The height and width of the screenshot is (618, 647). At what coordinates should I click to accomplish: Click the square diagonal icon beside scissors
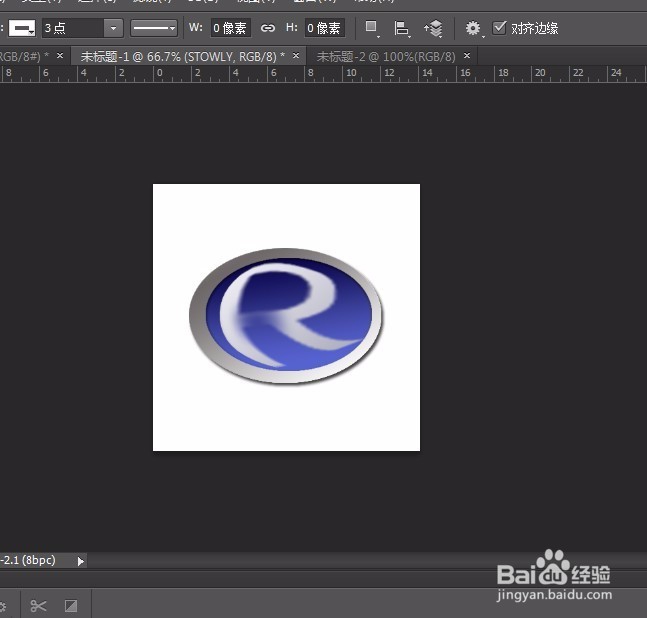[71, 606]
